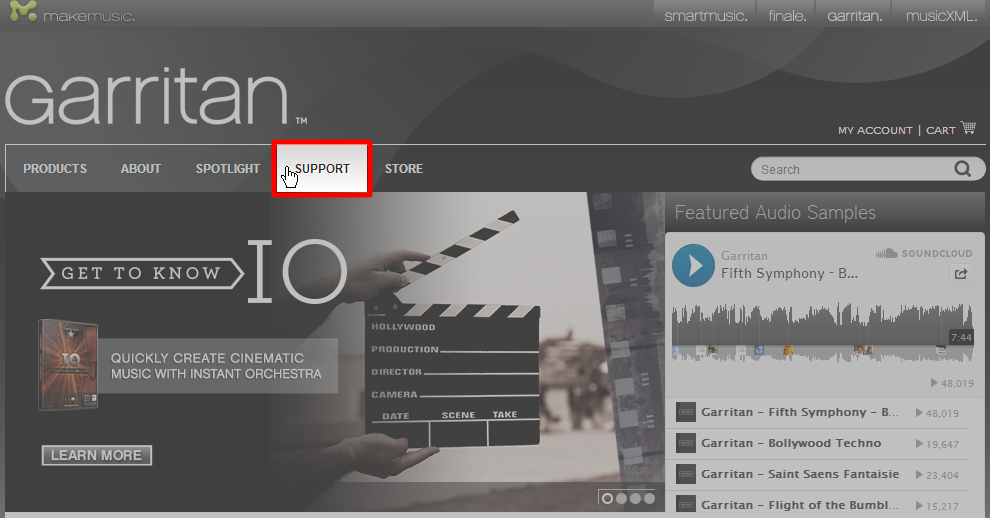
Task: Click the Instant Orchestra box thumbnail
Action: [68, 364]
